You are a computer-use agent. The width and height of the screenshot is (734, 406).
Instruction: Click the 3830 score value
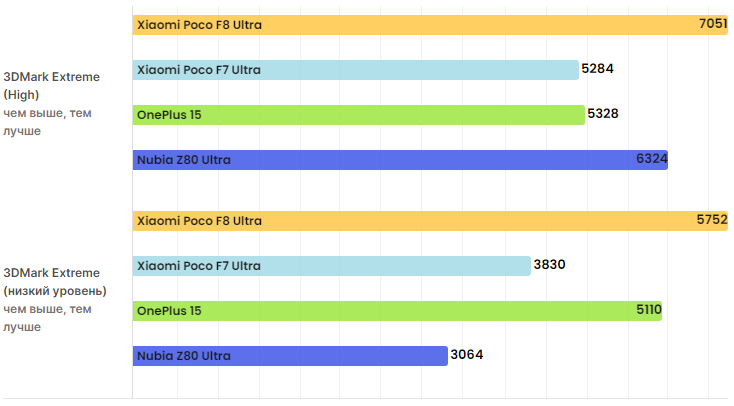550,265
